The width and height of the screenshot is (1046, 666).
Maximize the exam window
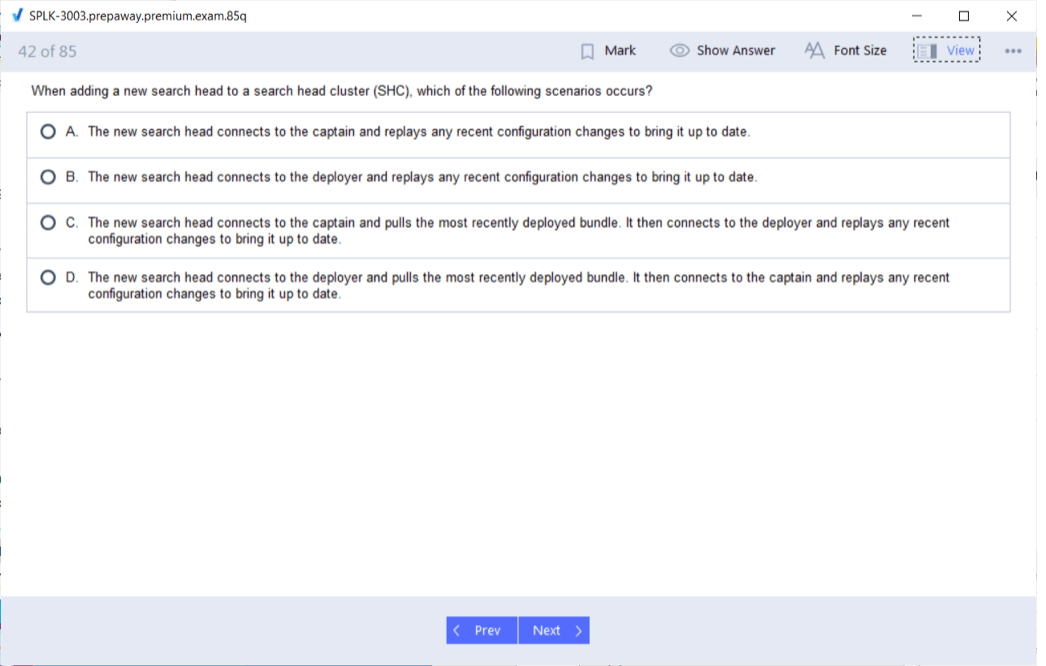click(963, 16)
